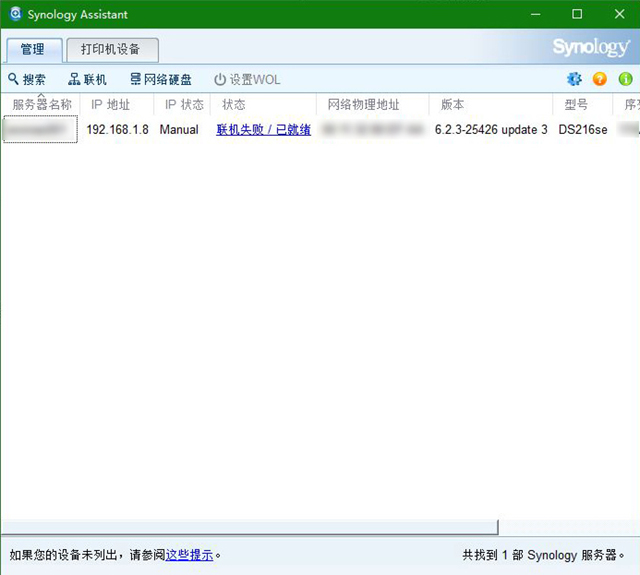Minimize the Synology Assistant window

(536, 14)
